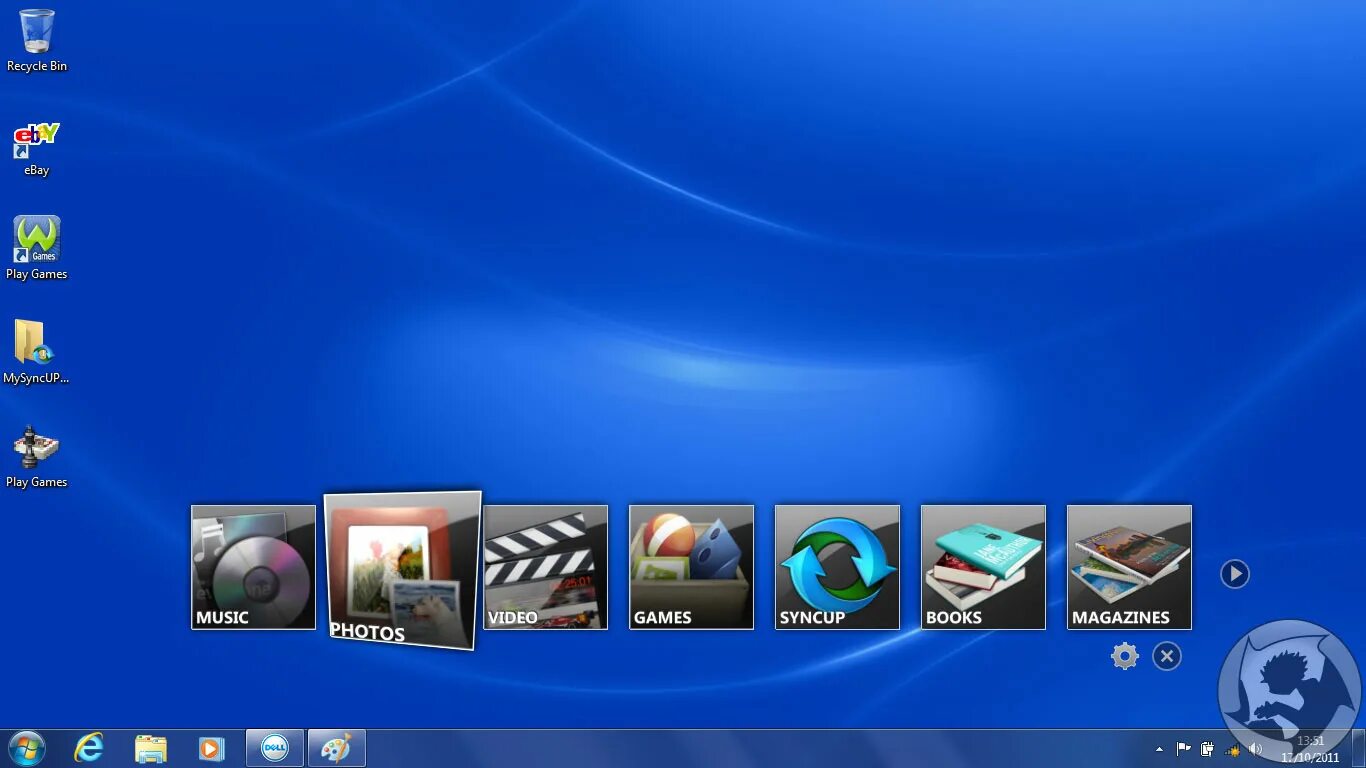Select WildTangent Play Games shortcut
Screen dimensions: 1366x768
37,248
